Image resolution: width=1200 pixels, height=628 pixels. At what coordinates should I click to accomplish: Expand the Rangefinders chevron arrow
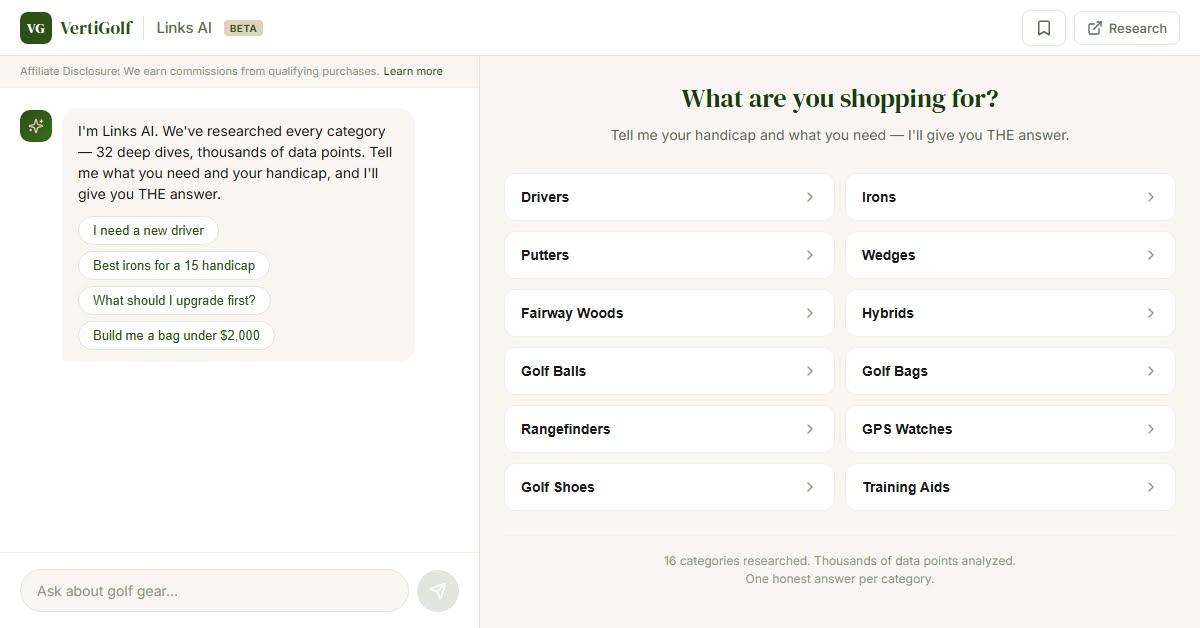click(810, 429)
